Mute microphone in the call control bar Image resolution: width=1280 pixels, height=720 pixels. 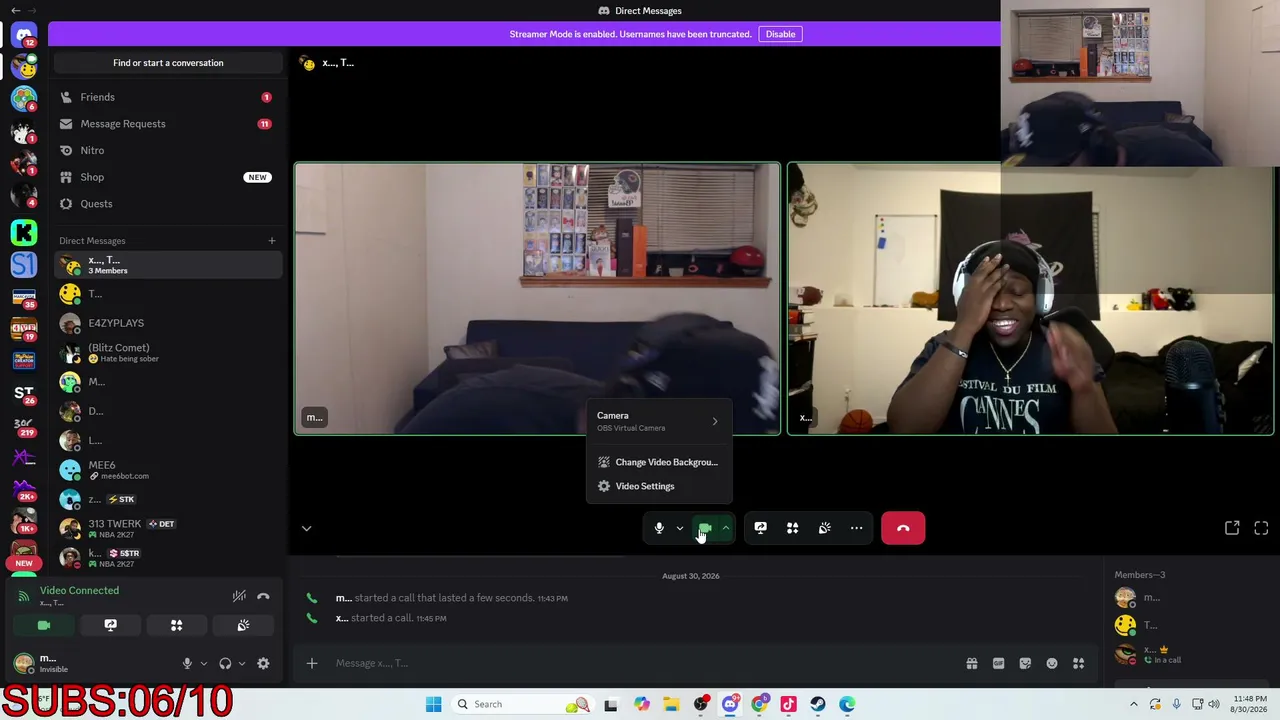pyautogui.click(x=659, y=528)
